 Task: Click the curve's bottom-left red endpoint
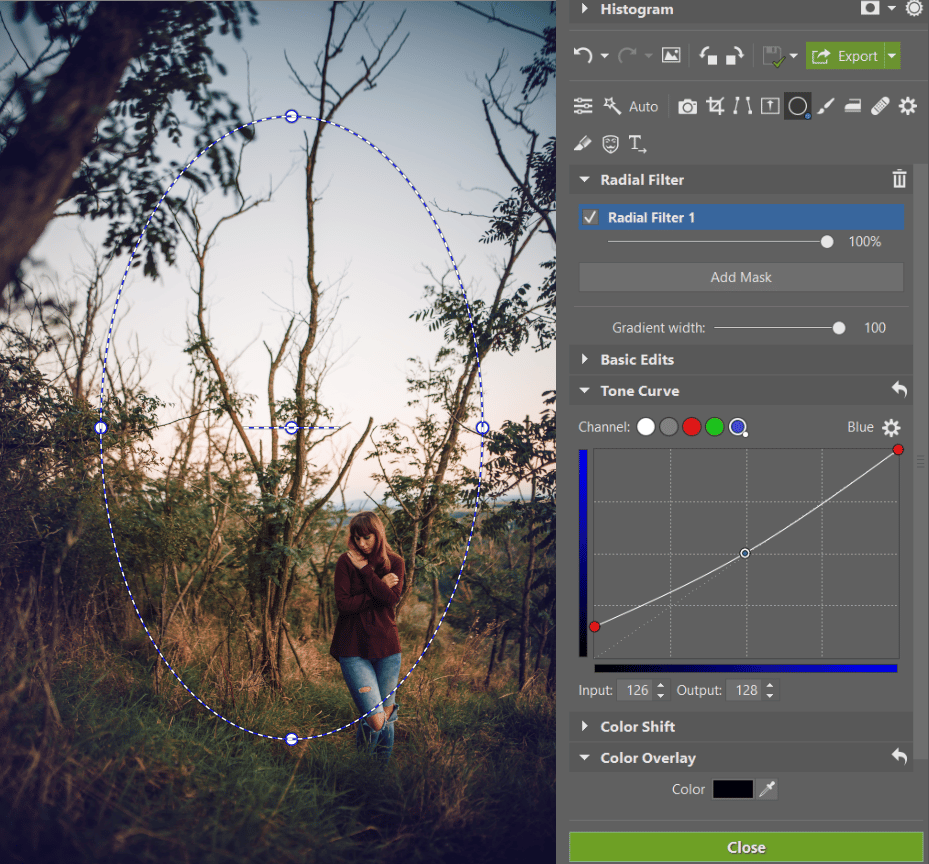point(595,627)
